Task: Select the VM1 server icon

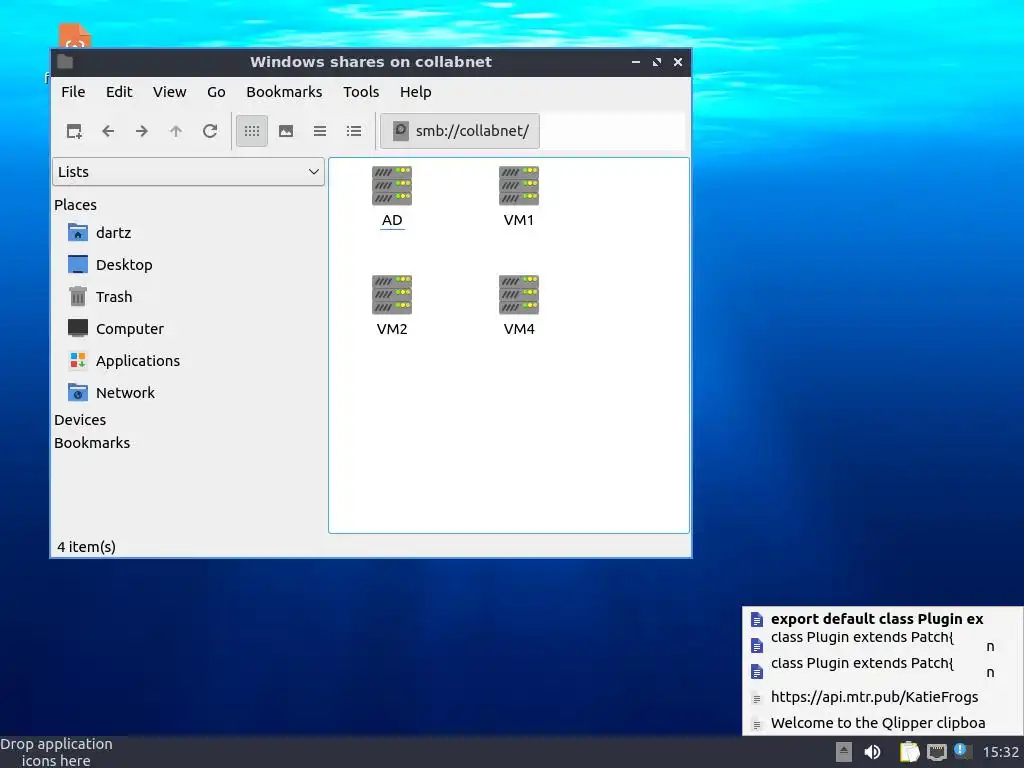Action: (519, 197)
